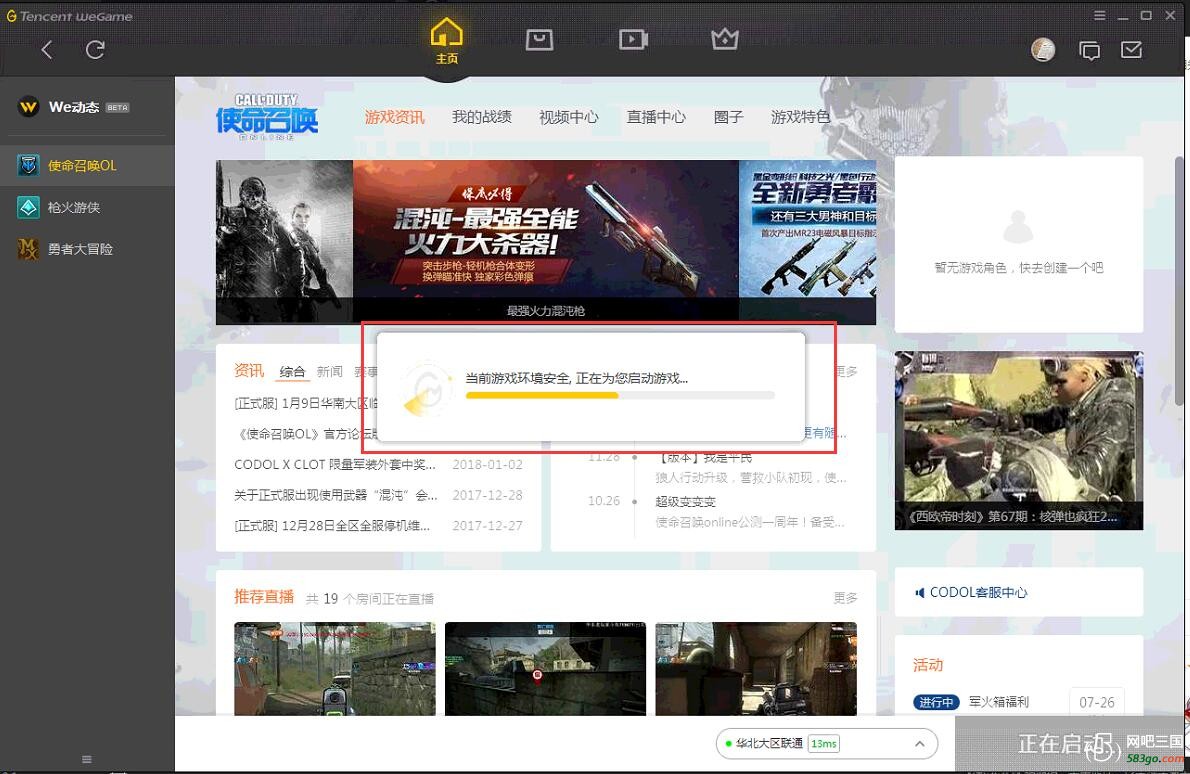This screenshot has height=774, width=1190.
Task: Open [正式服] 1月9日华南大区 news item
Action: point(305,403)
